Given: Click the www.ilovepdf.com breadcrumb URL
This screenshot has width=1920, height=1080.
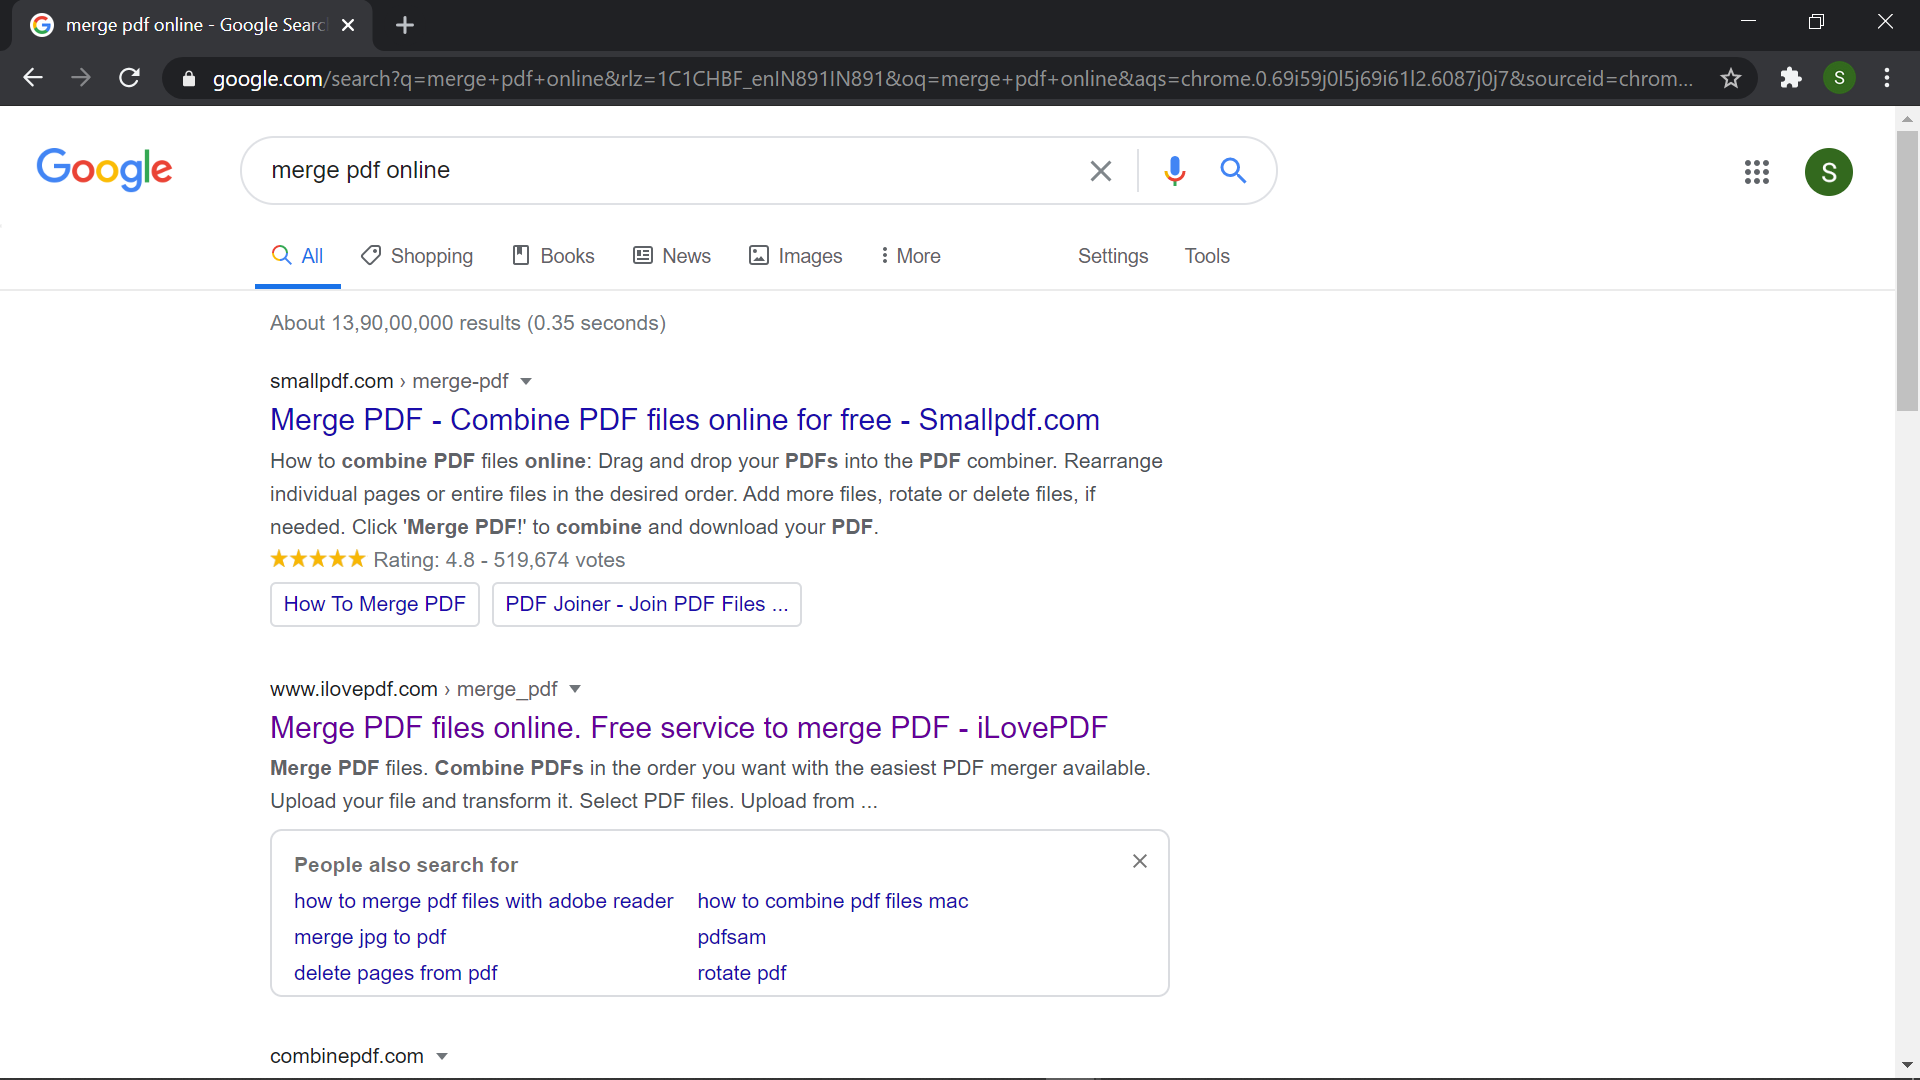Looking at the screenshot, I should [413, 689].
